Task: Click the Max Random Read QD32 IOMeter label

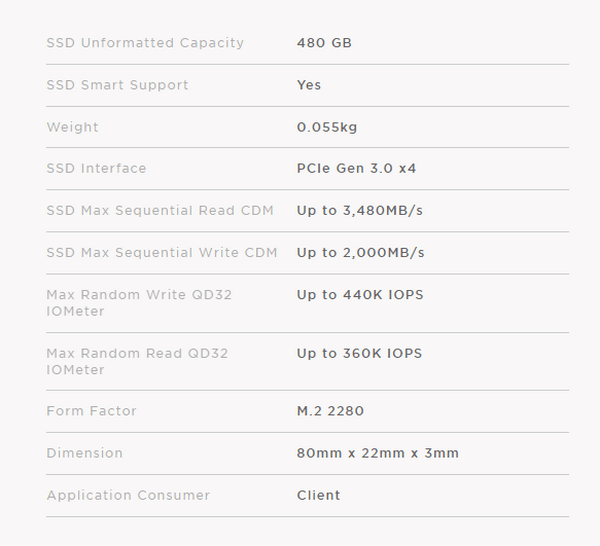Action: click(137, 361)
